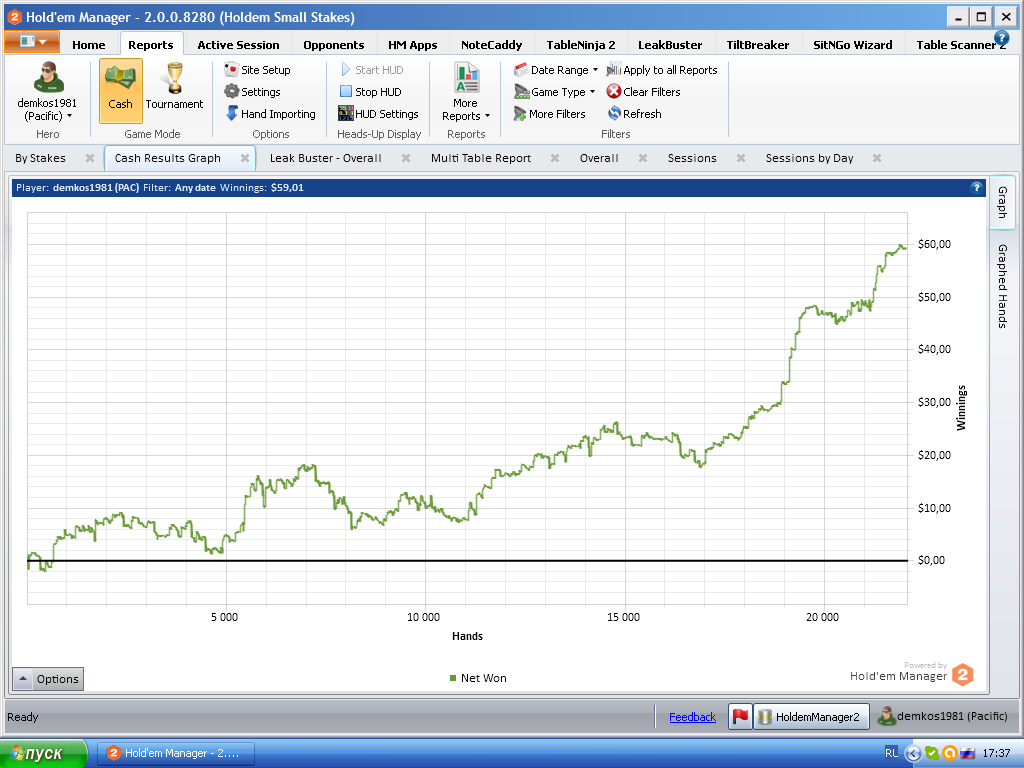1024x768 pixels.
Task: Open More Filters
Action: click(x=549, y=114)
